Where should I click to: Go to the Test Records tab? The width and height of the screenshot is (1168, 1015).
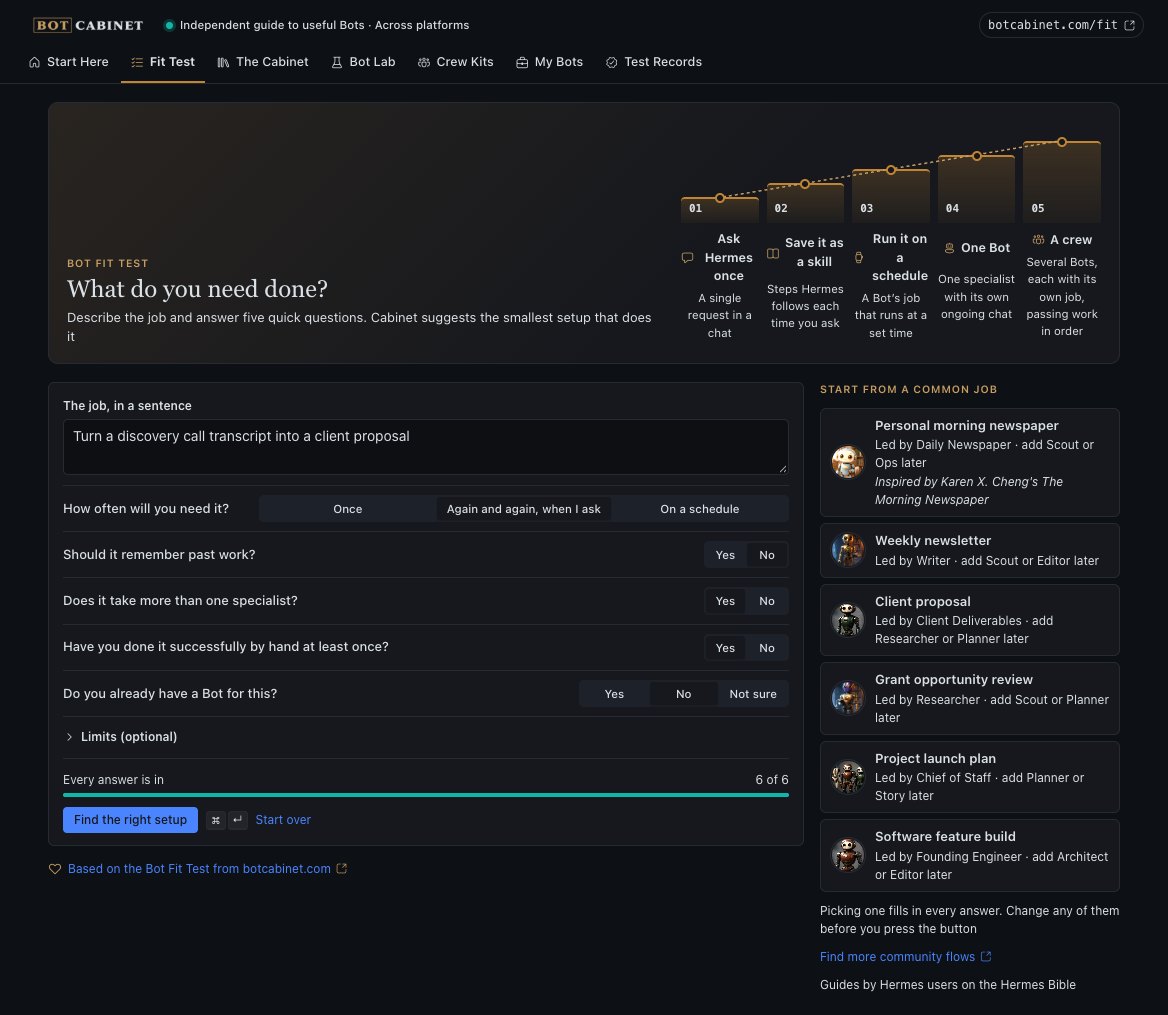pyautogui.click(x=654, y=63)
